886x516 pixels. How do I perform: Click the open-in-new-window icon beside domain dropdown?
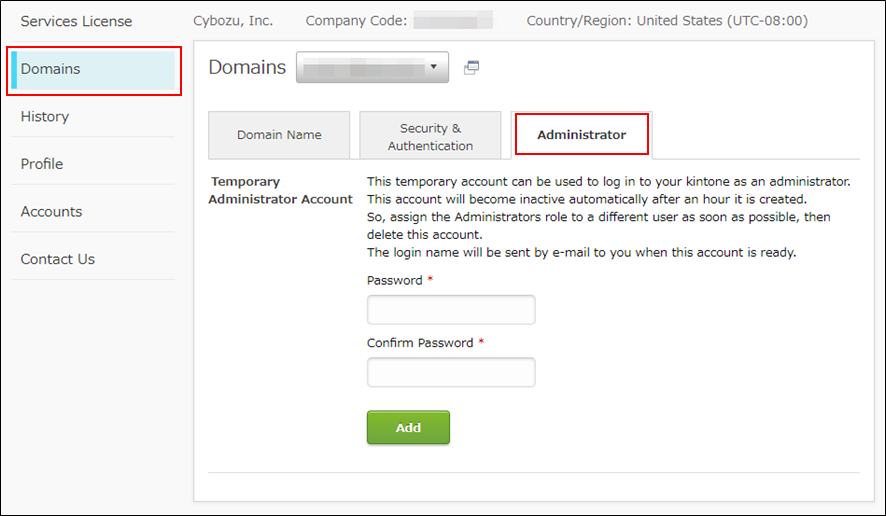(472, 67)
